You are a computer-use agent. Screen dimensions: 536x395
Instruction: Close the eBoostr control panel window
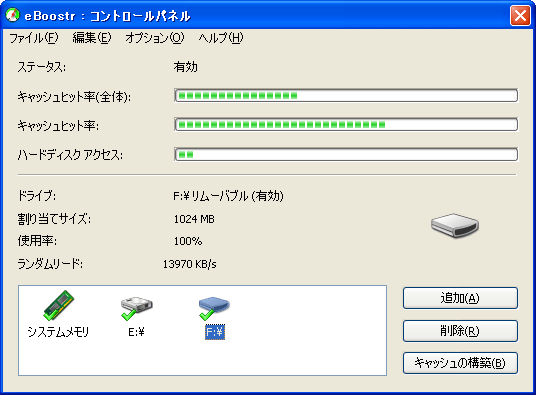click(x=520, y=16)
